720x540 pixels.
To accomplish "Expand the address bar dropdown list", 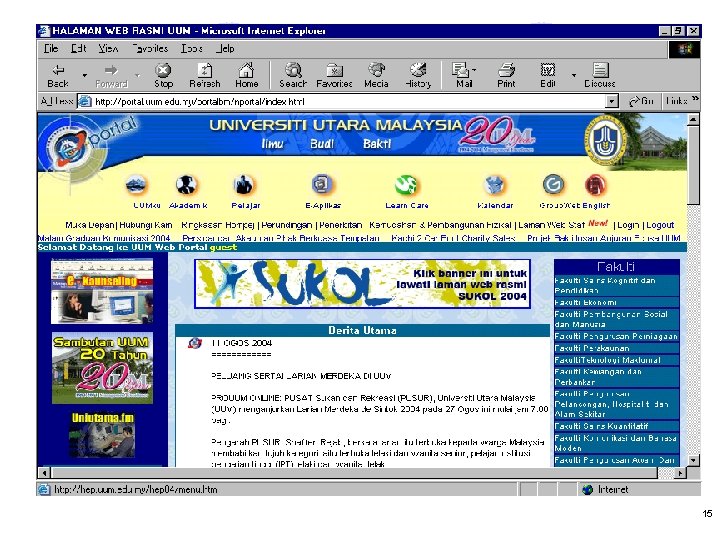I will 611,101.
